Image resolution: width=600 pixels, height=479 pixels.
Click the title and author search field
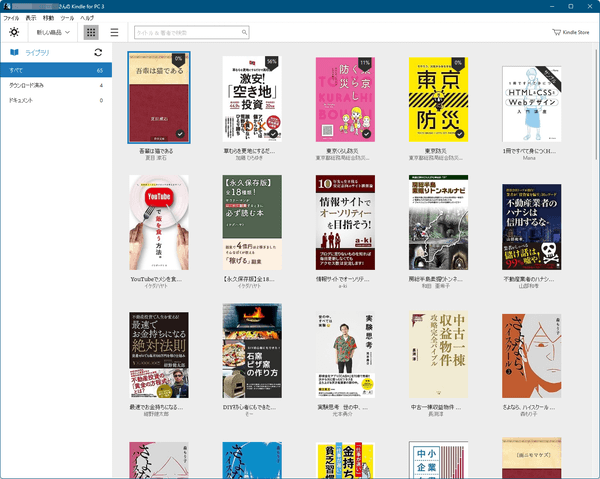coord(185,32)
